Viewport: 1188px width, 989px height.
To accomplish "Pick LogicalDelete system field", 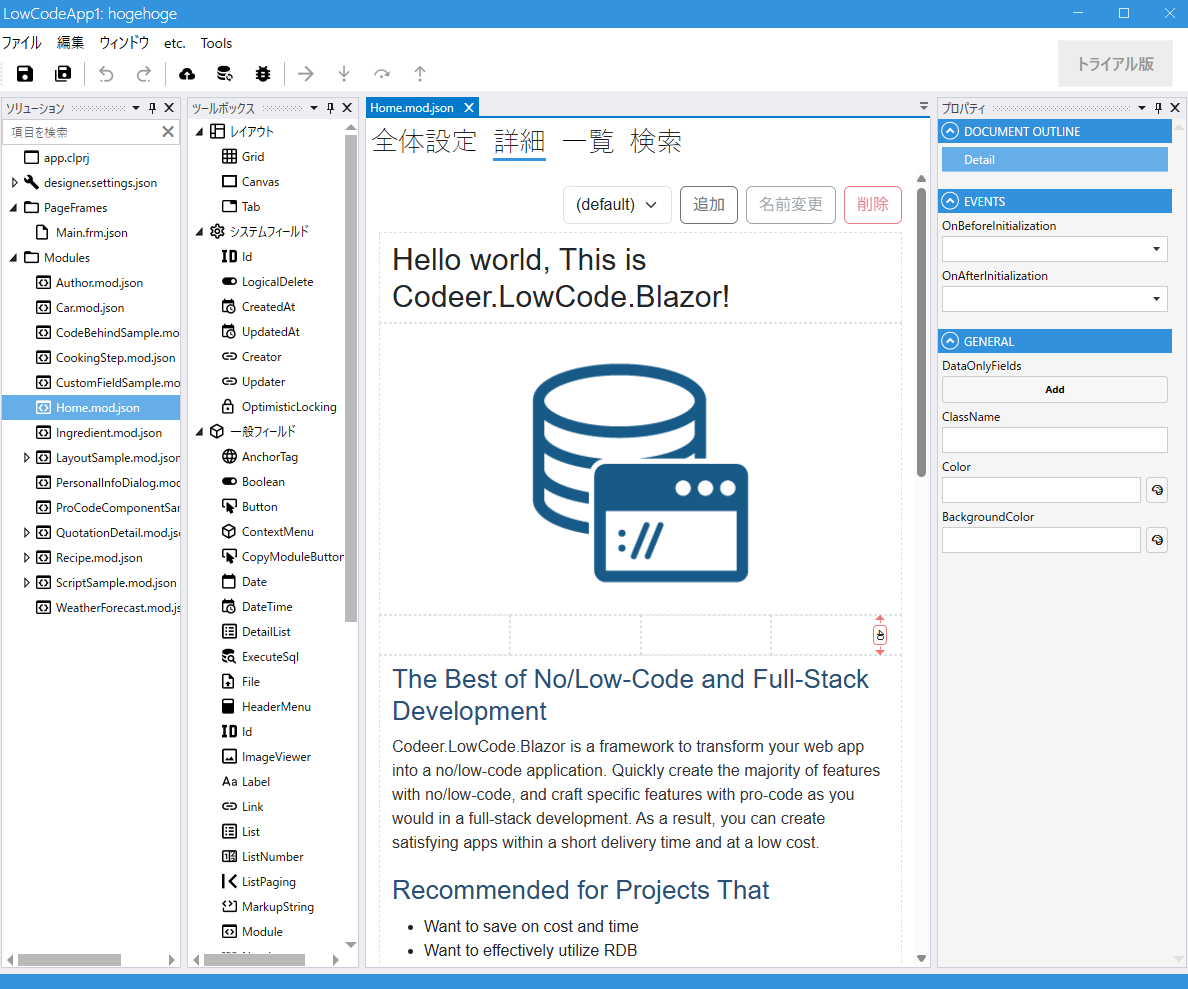I will click(267, 281).
